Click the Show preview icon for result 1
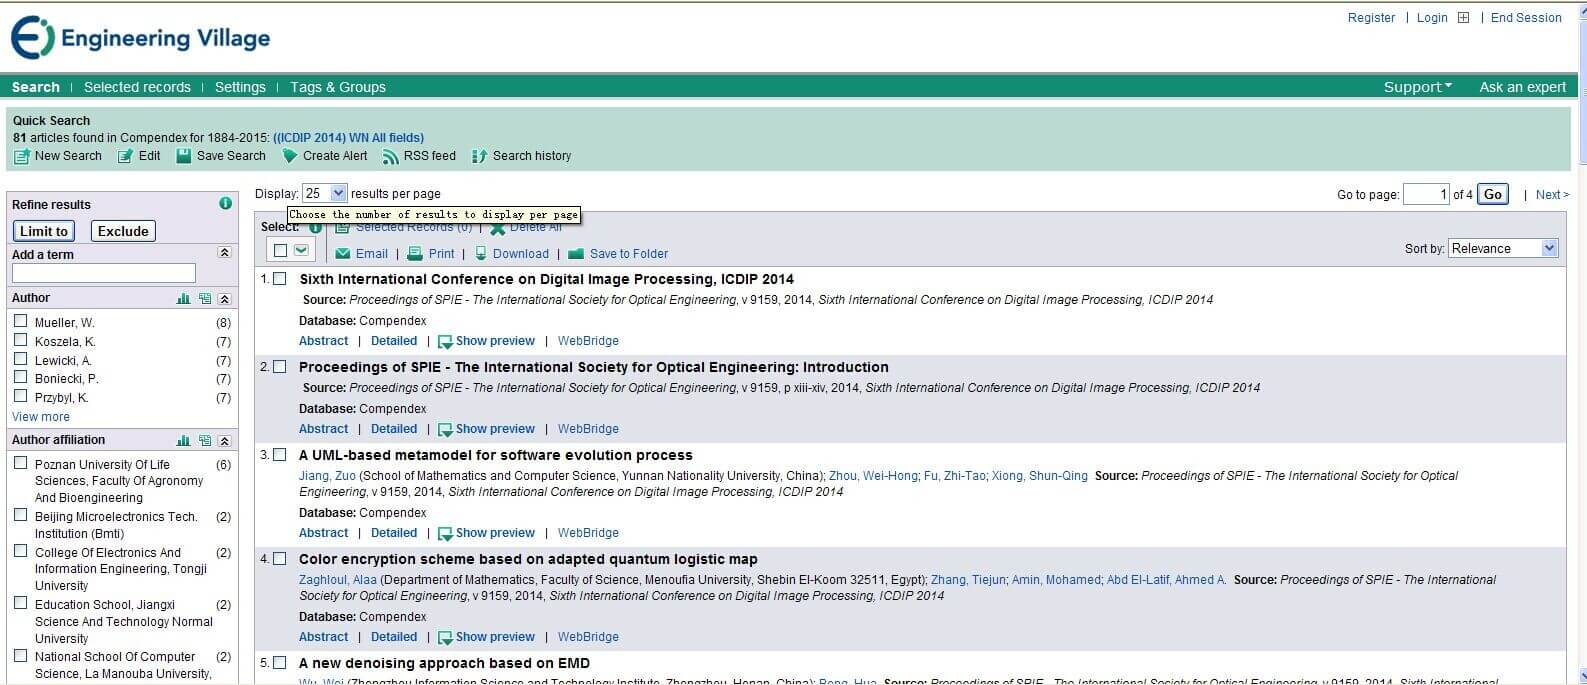The image size is (1587, 685). click(x=445, y=342)
